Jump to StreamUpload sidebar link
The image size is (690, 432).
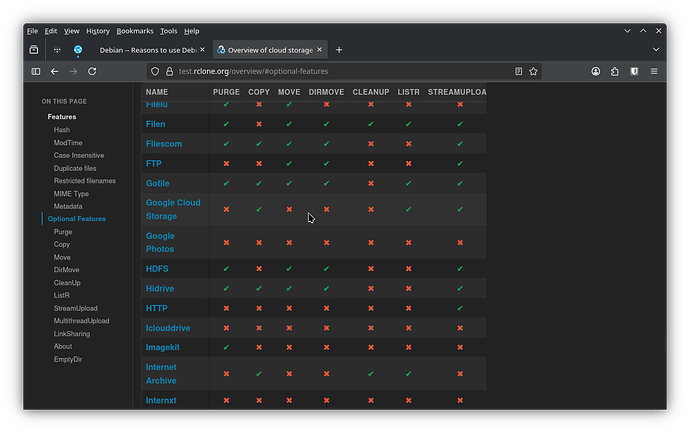click(x=76, y=308)
